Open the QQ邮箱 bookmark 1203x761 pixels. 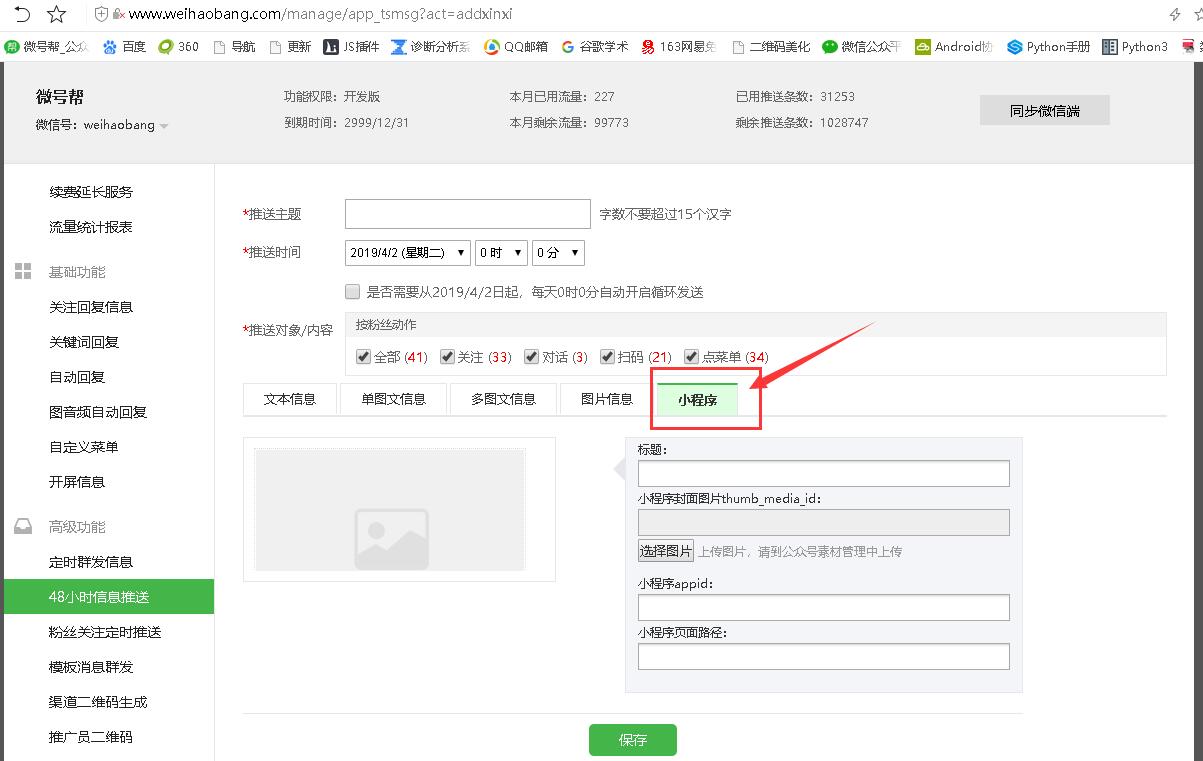491,46
